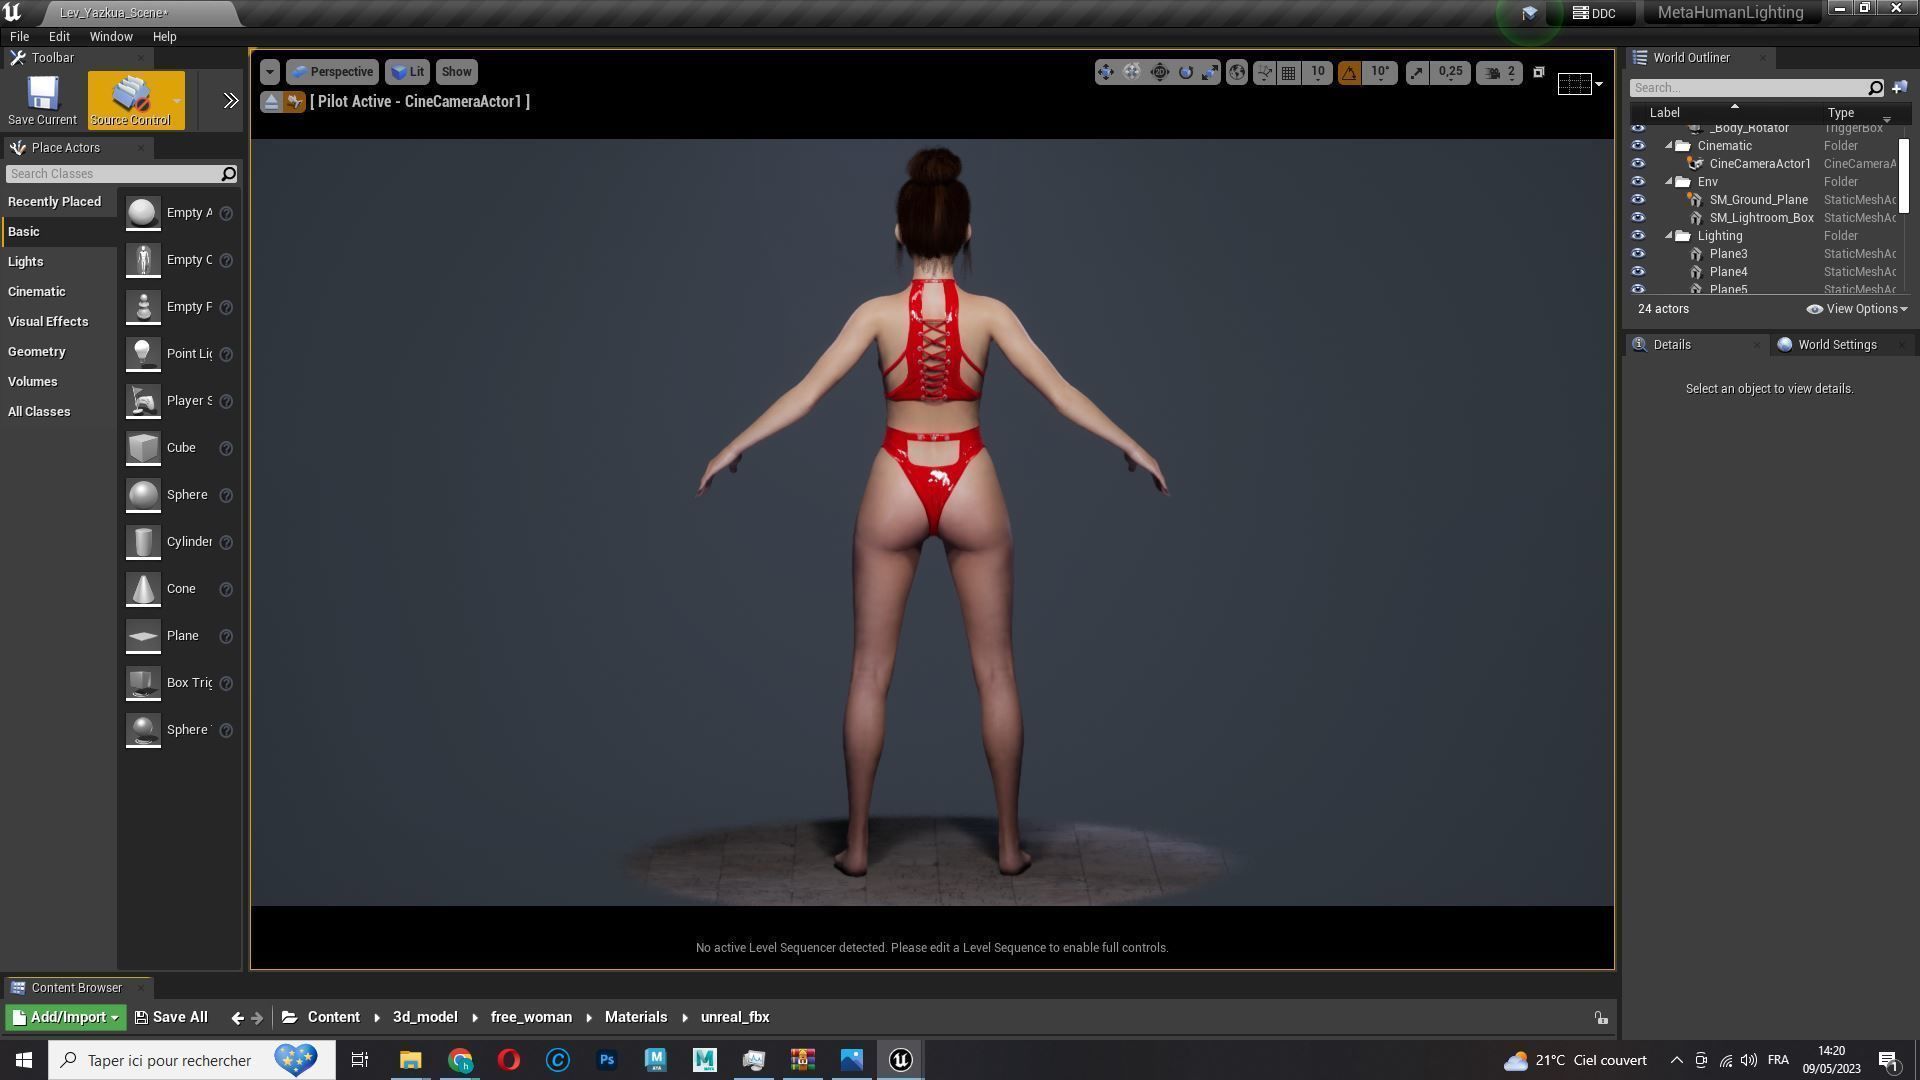Collapse the Lighting folder in outliner
This screenshot has width=1920, height=1080.
(1668, 236)
